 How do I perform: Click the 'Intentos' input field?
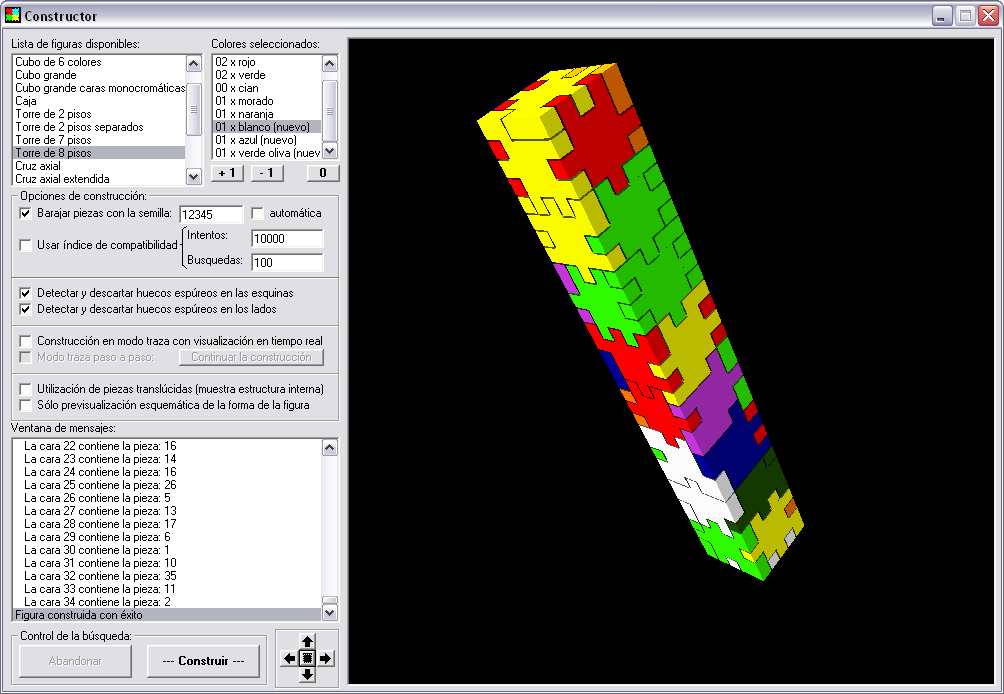pos(287,239)
